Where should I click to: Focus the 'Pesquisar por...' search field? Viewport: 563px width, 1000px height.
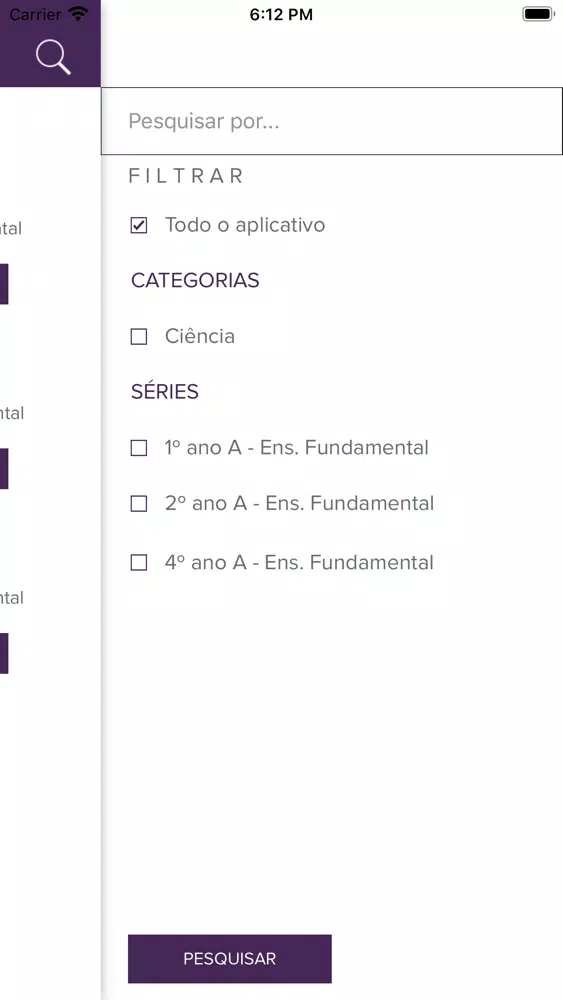[x=332, y=121]
